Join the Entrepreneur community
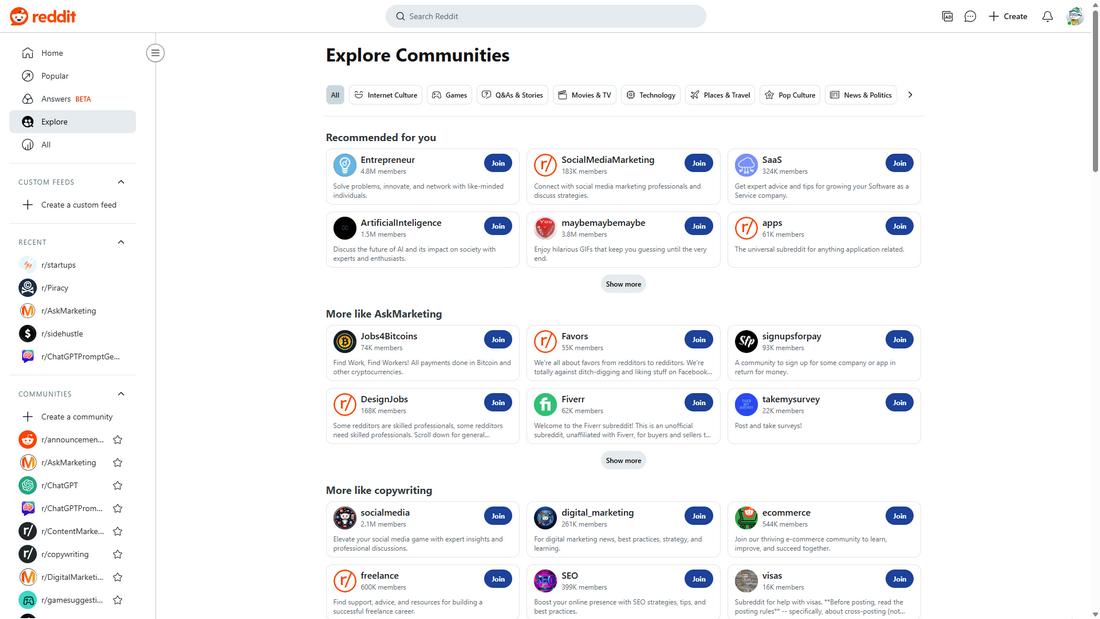 (x=498, y=163)
